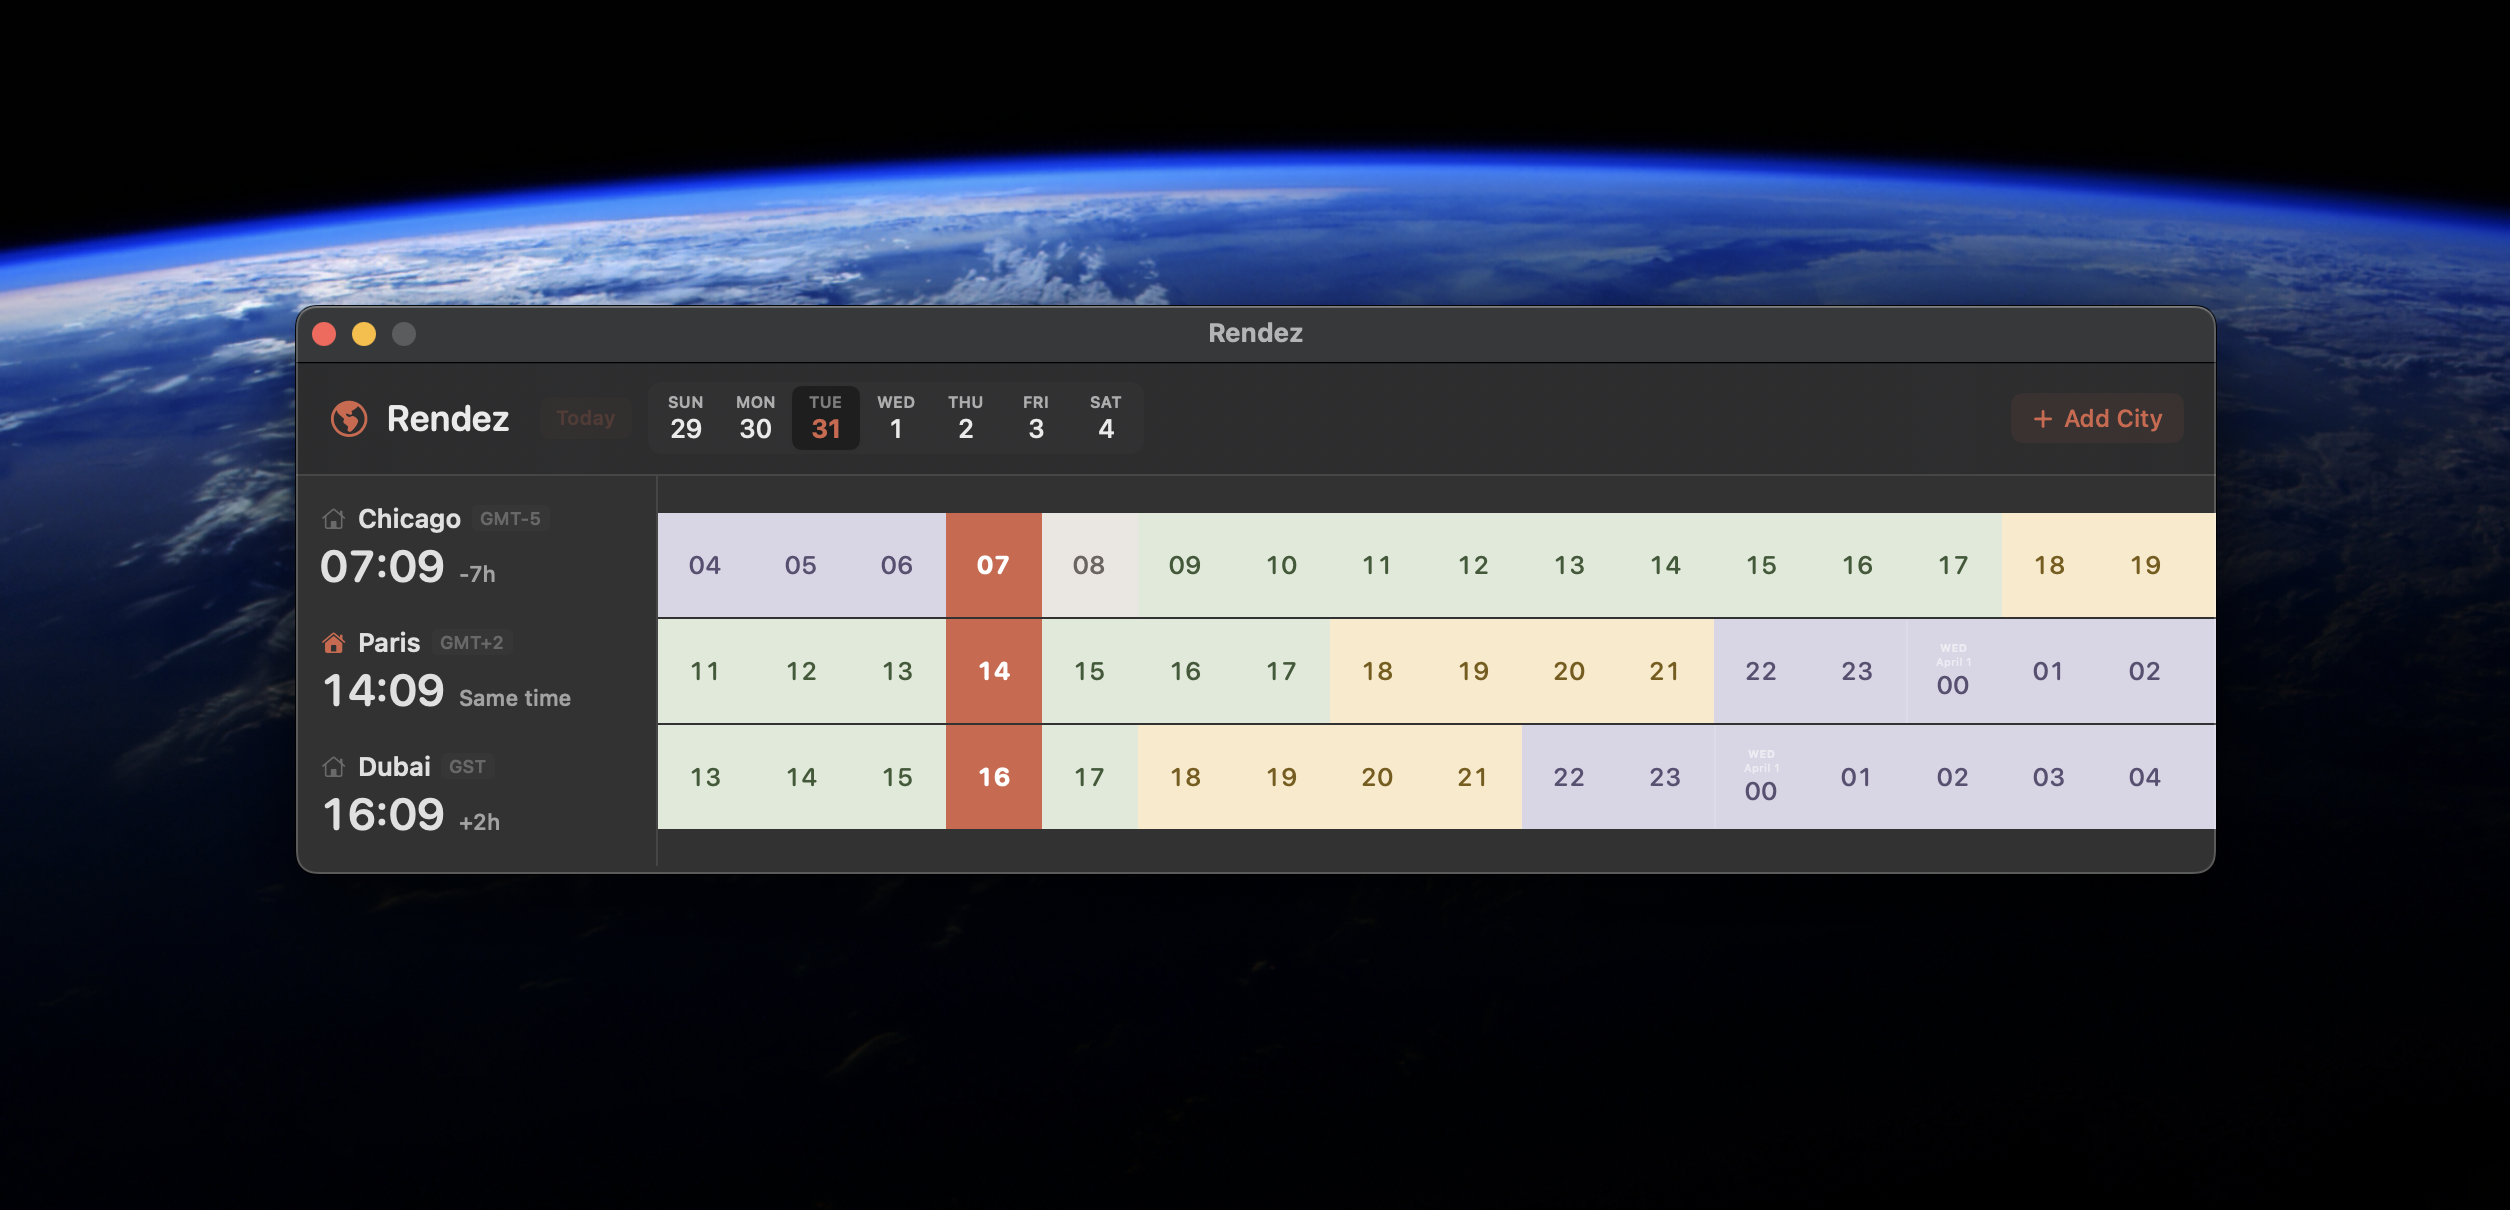Click the GMT-5 badge beside Chicago
This screenshot has height=1210, width=2510.
pos(509,518)
